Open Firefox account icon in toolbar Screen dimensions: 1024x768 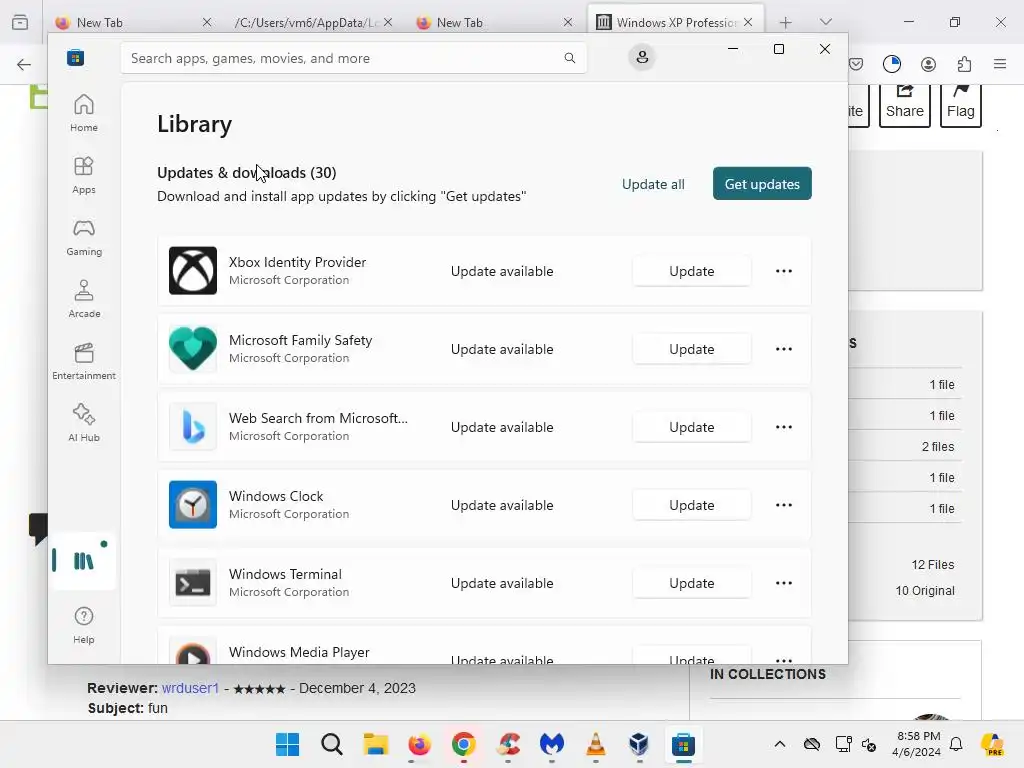click(x=928, y=64)
